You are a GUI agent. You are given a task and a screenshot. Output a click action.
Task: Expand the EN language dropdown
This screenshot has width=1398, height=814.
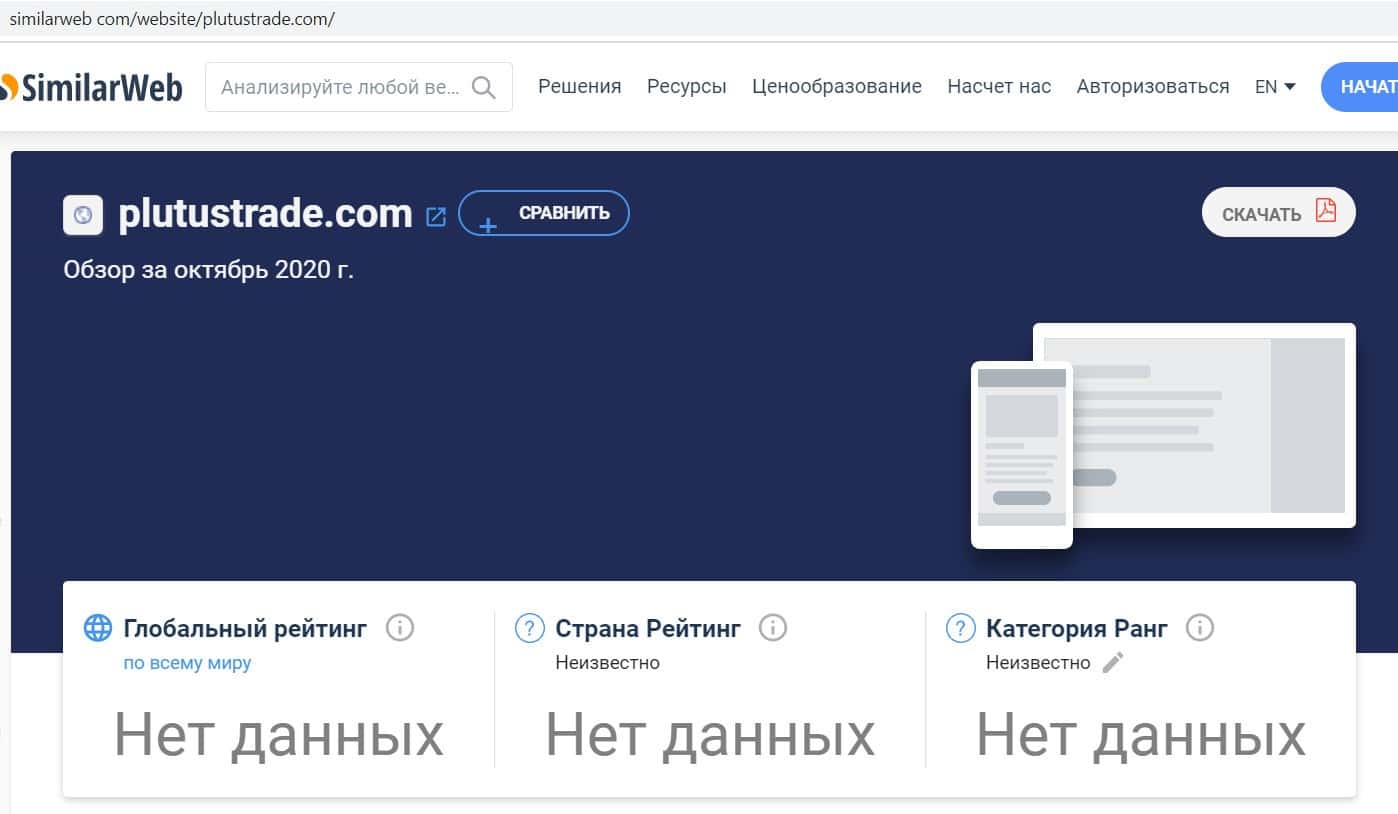1275,87
